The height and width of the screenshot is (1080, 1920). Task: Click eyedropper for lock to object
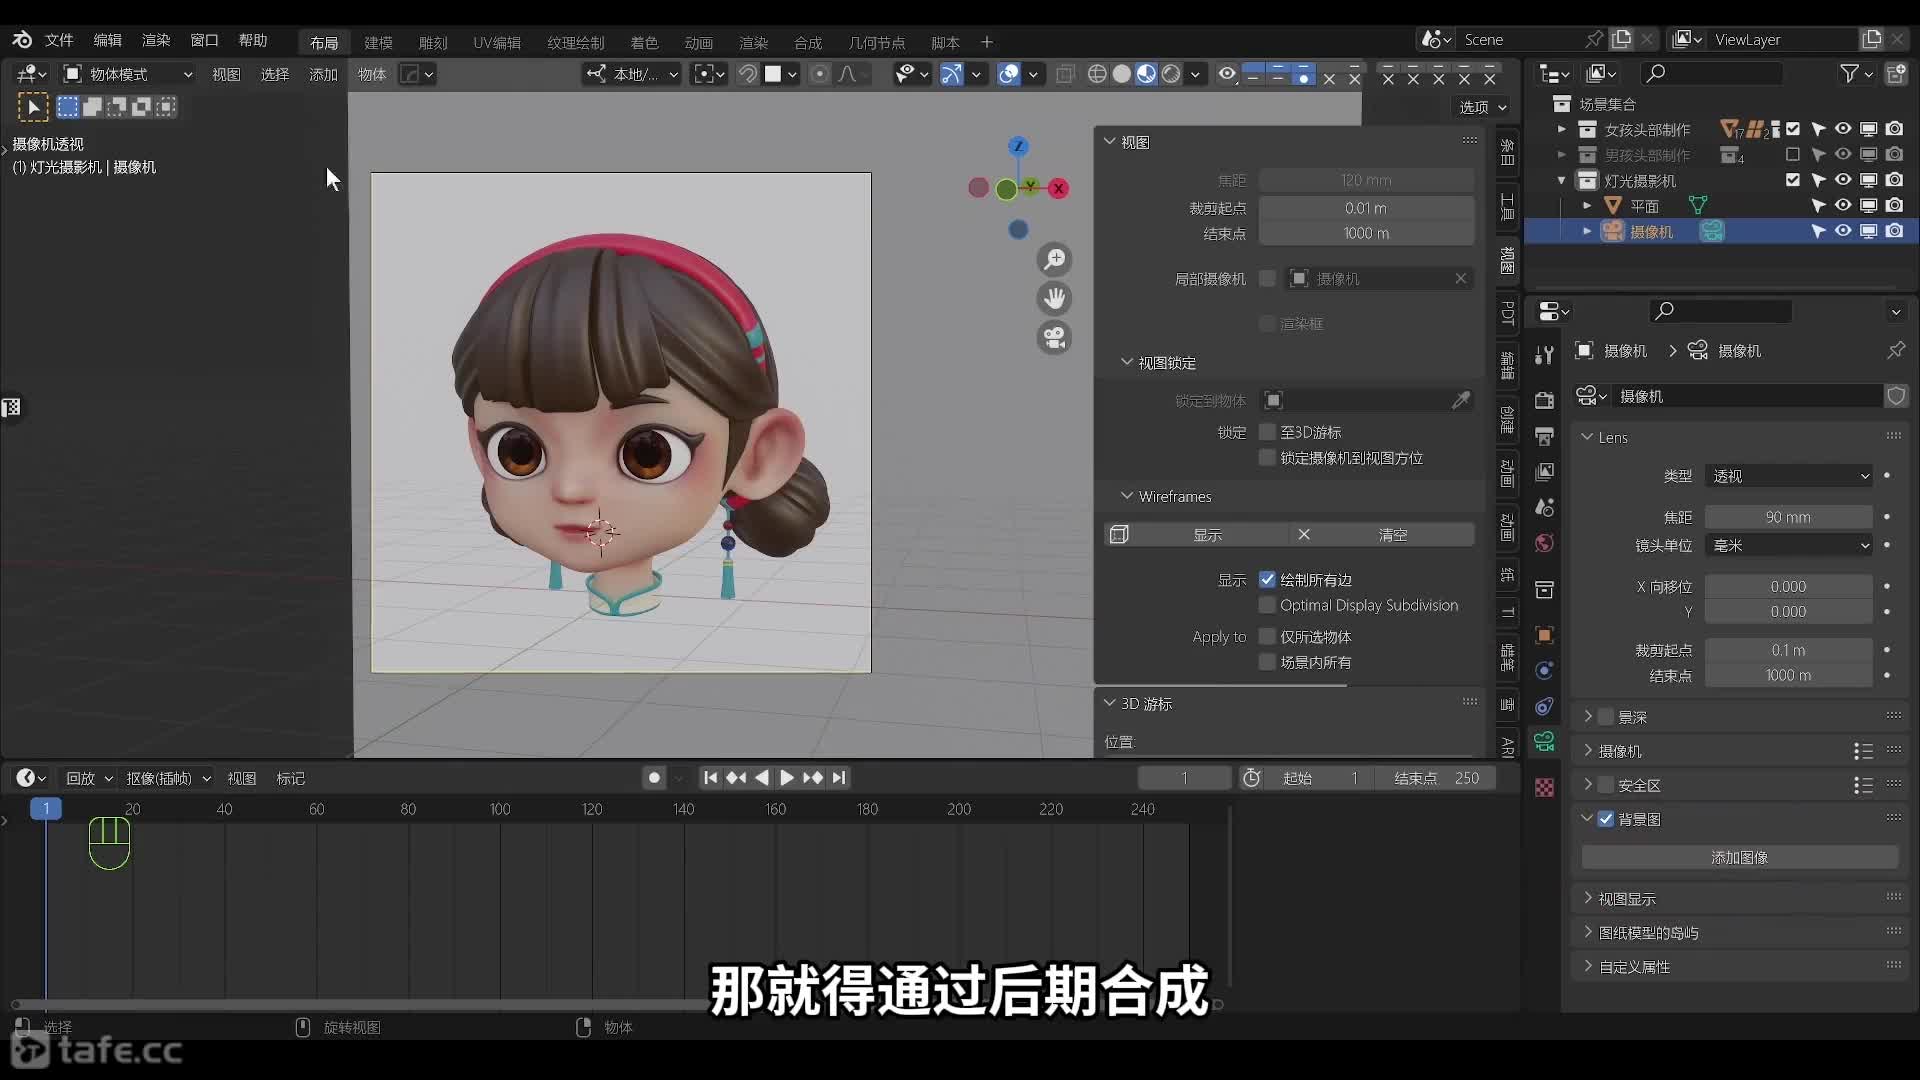point(1461,400)
